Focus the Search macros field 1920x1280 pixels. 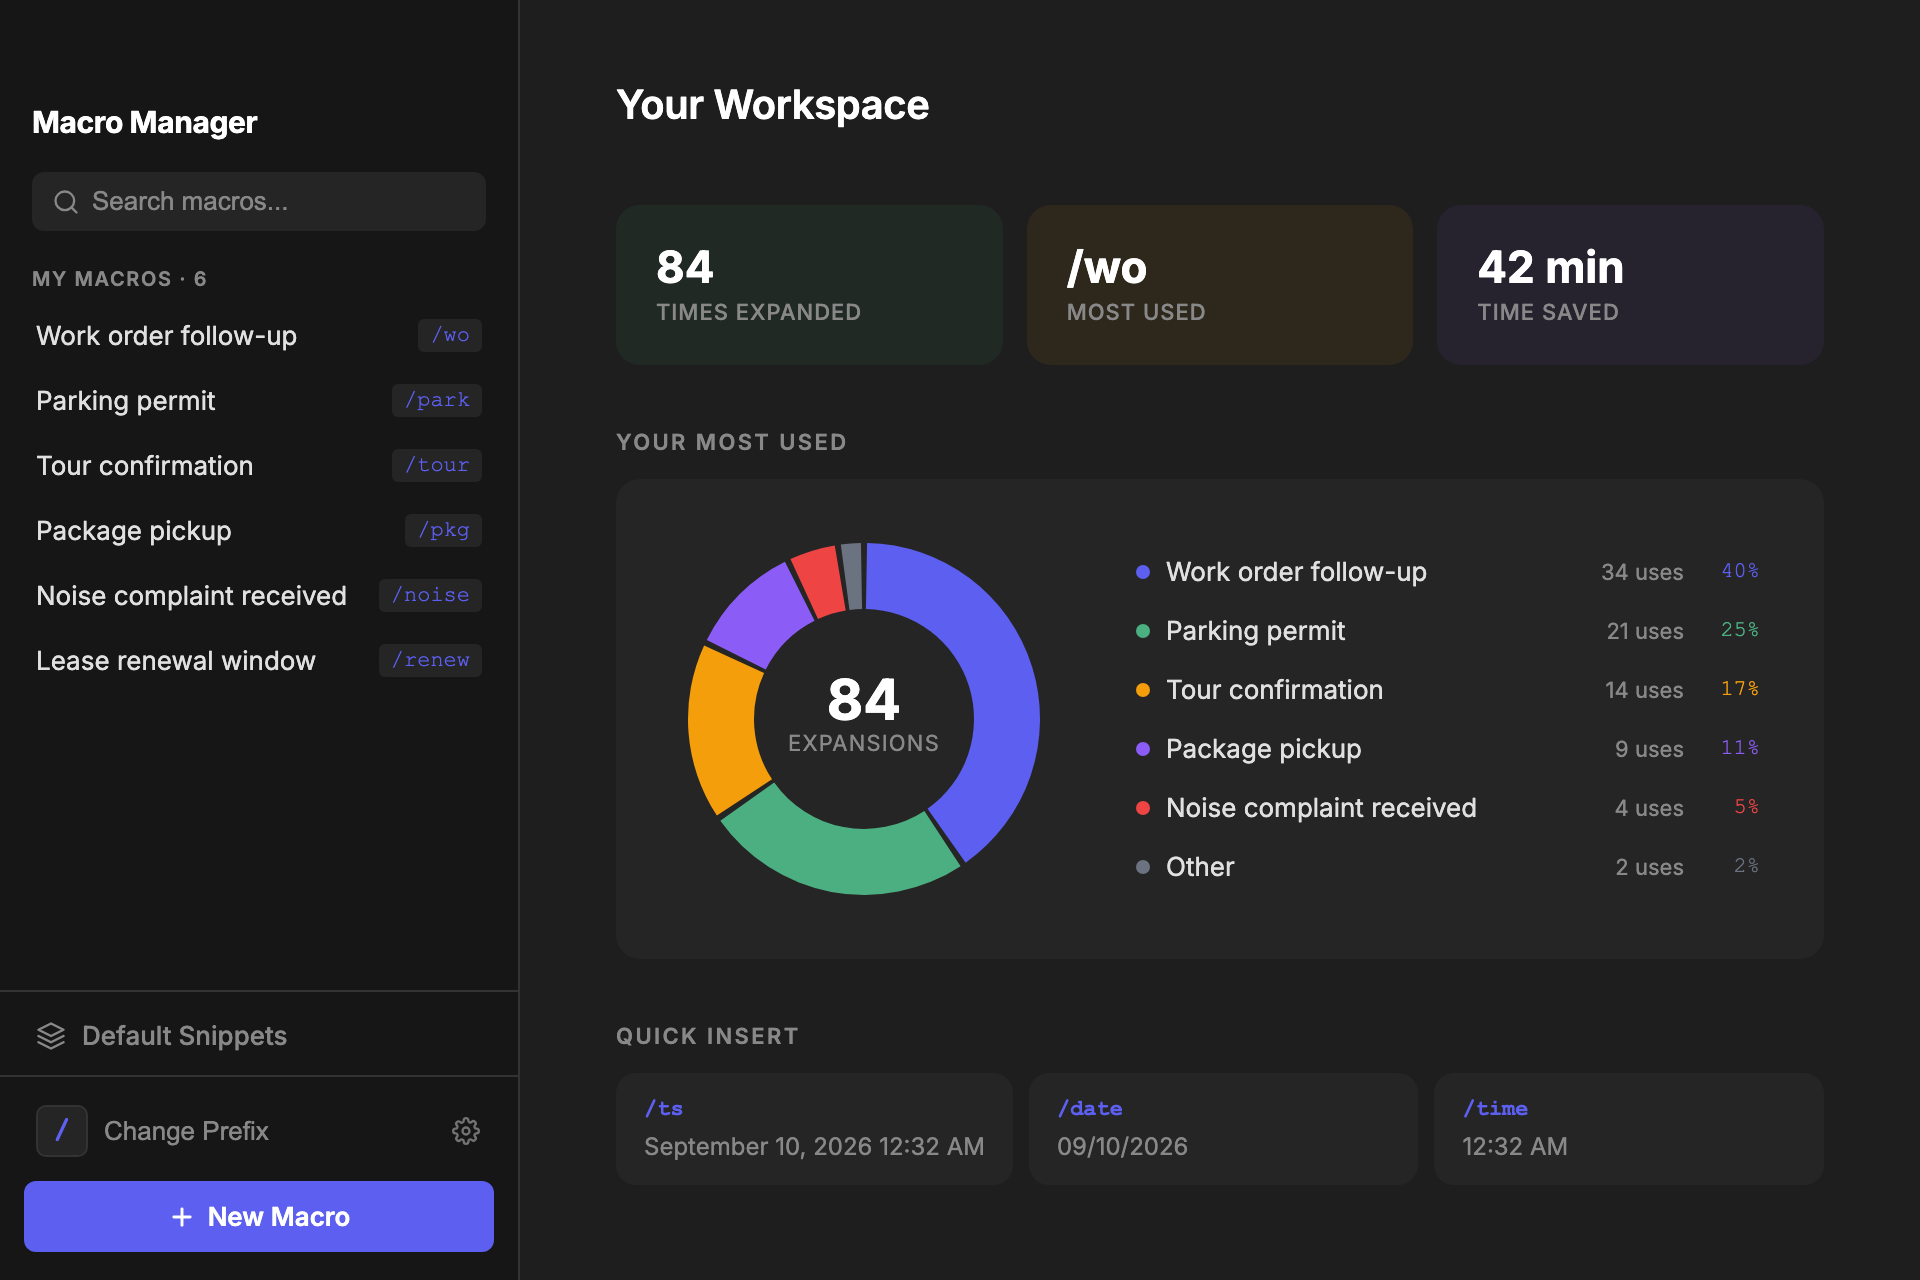tap(259, 202)
